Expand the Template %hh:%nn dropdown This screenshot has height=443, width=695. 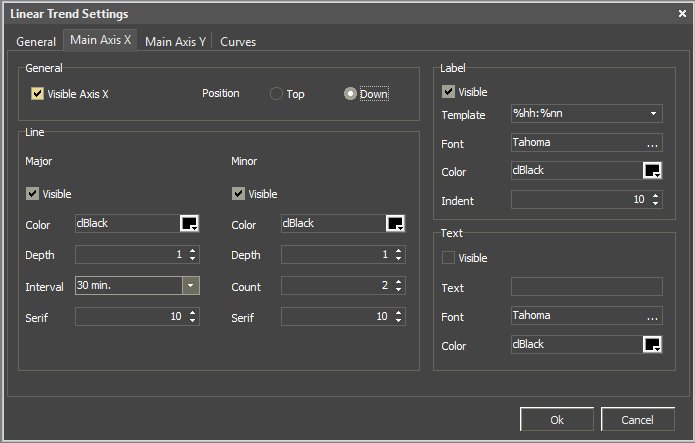pyautogui.click(x=653, y=114)
